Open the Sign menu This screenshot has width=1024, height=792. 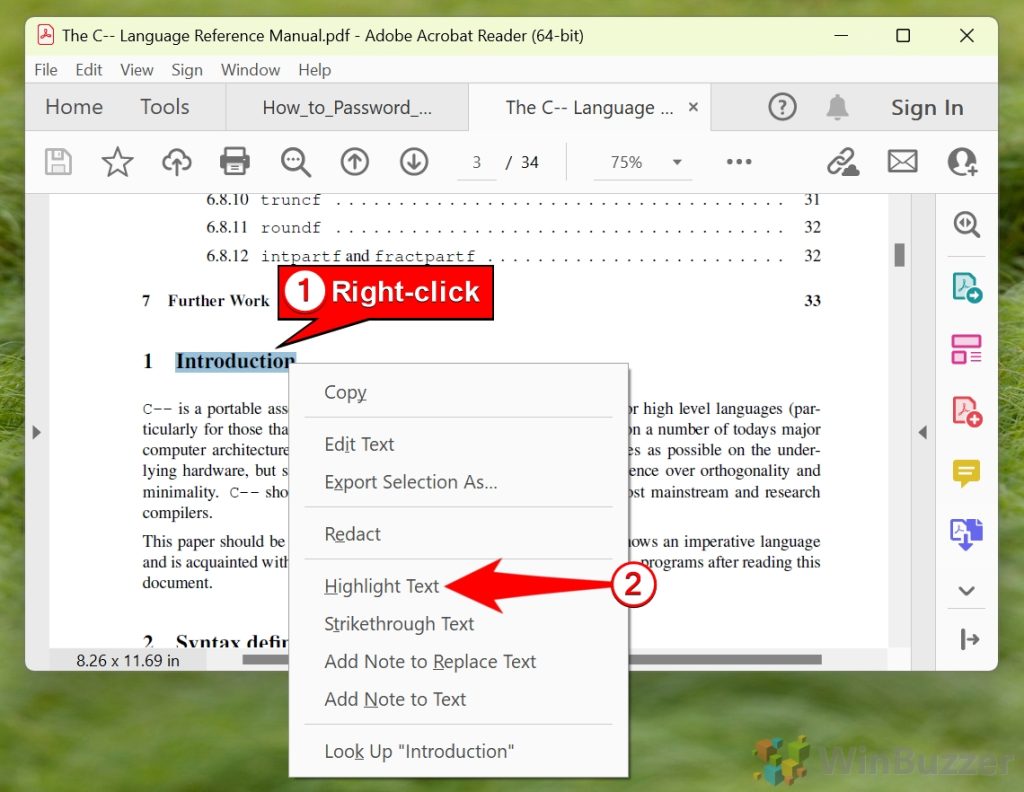pyautogui.click(x=187, y=70)
